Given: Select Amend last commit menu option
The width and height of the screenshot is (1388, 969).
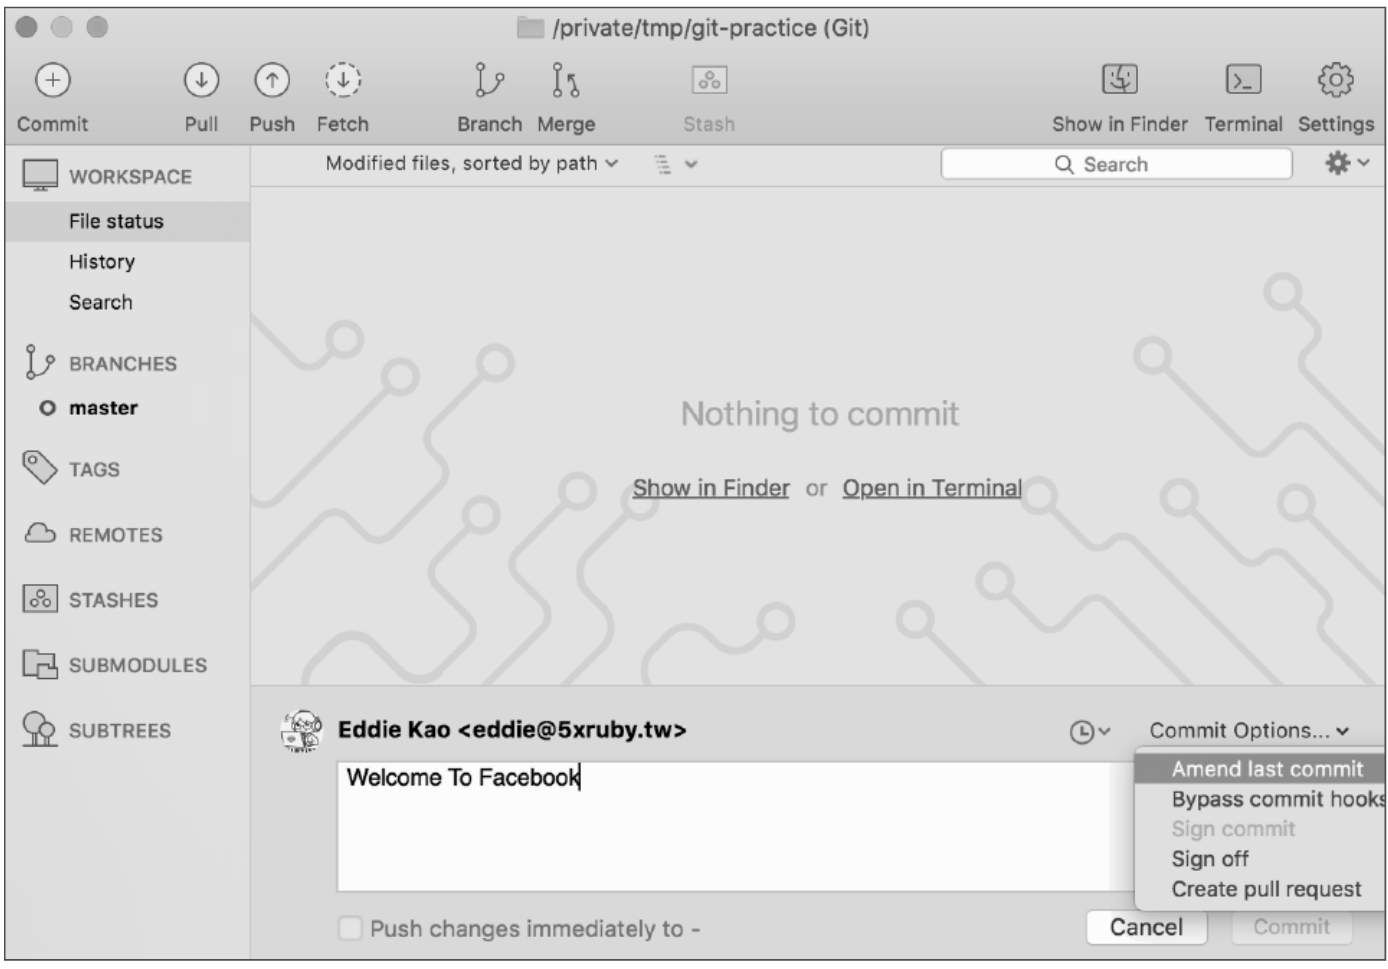Looking at the screenshot, I should click(1266, 769).
